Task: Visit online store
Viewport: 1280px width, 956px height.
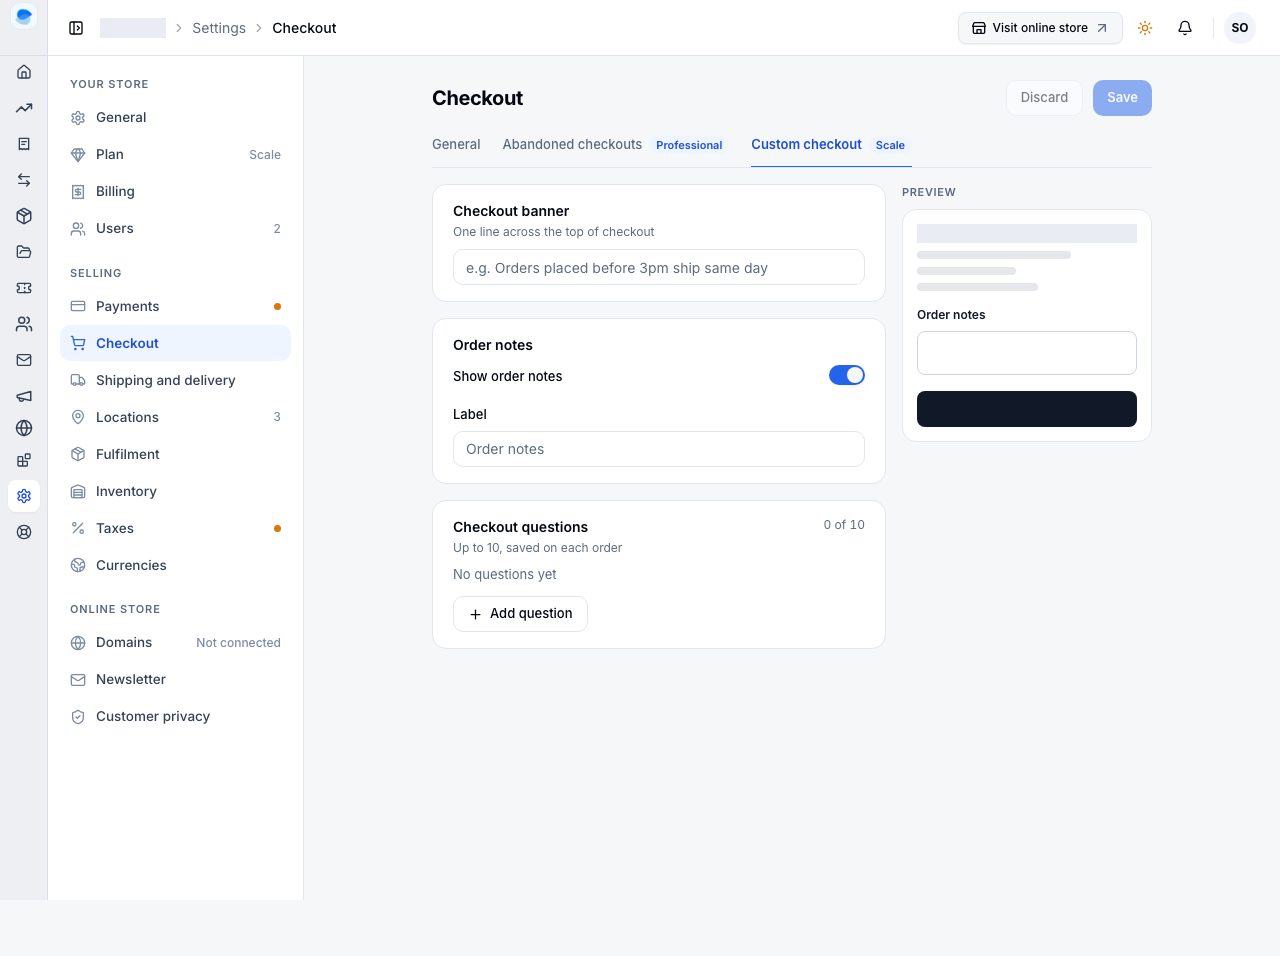Action: (x=1040, y=28)
